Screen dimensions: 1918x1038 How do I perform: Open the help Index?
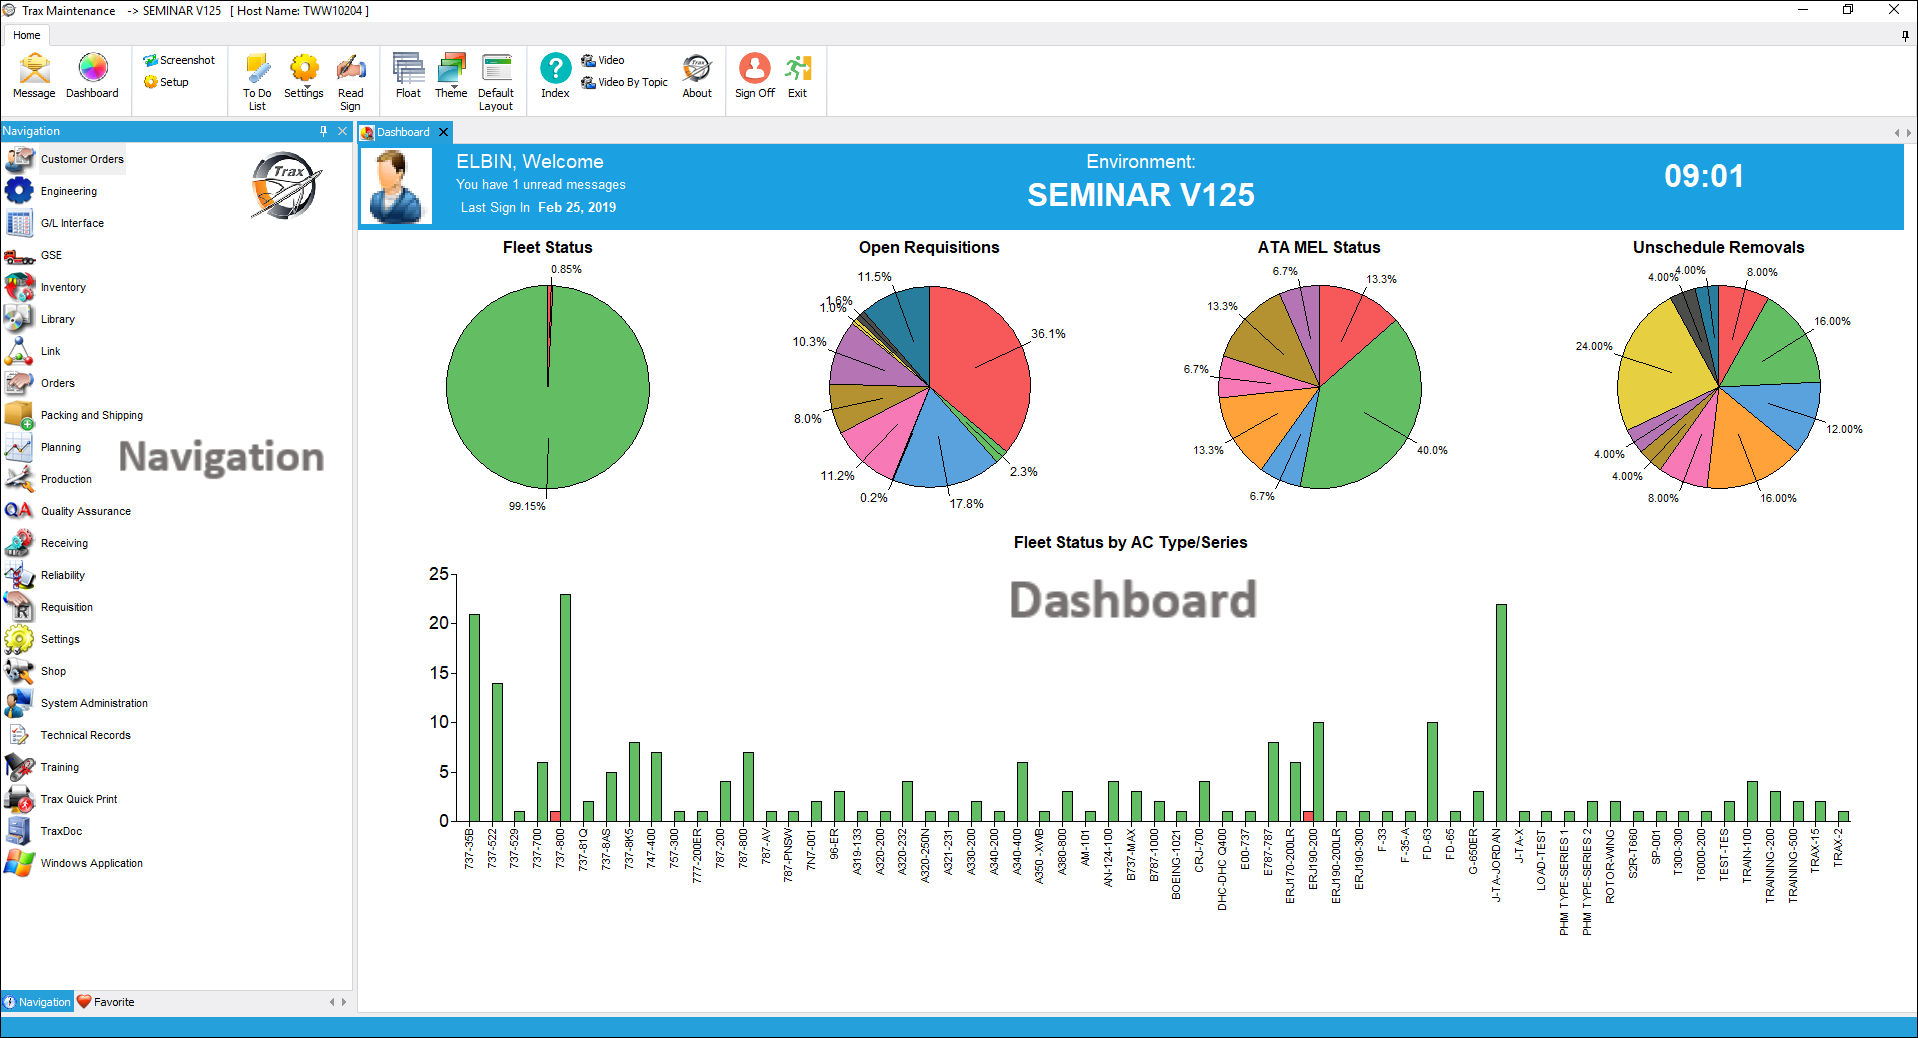click(x=555, y=76)
